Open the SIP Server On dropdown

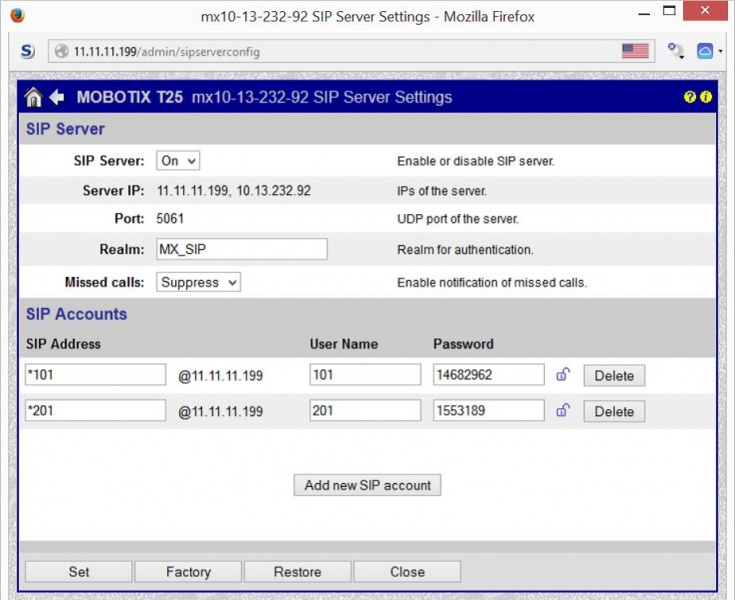[x=178, y=160]
